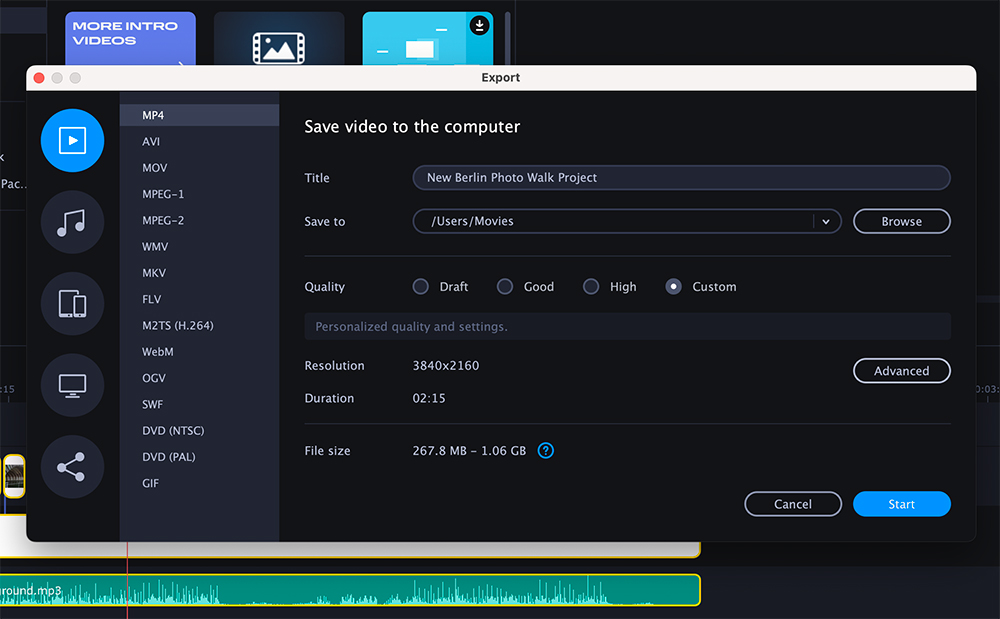The image size is (1000, 619).
Task: Click the 267.8 MB – 1.06 GB size text
Action: coord(469,451)
